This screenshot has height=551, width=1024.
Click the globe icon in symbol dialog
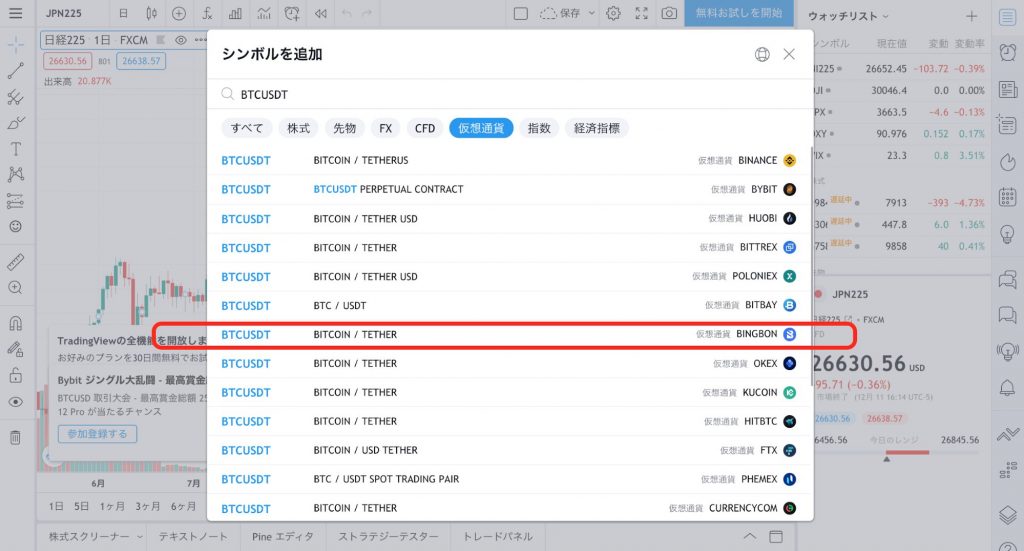tap(762, 54)
